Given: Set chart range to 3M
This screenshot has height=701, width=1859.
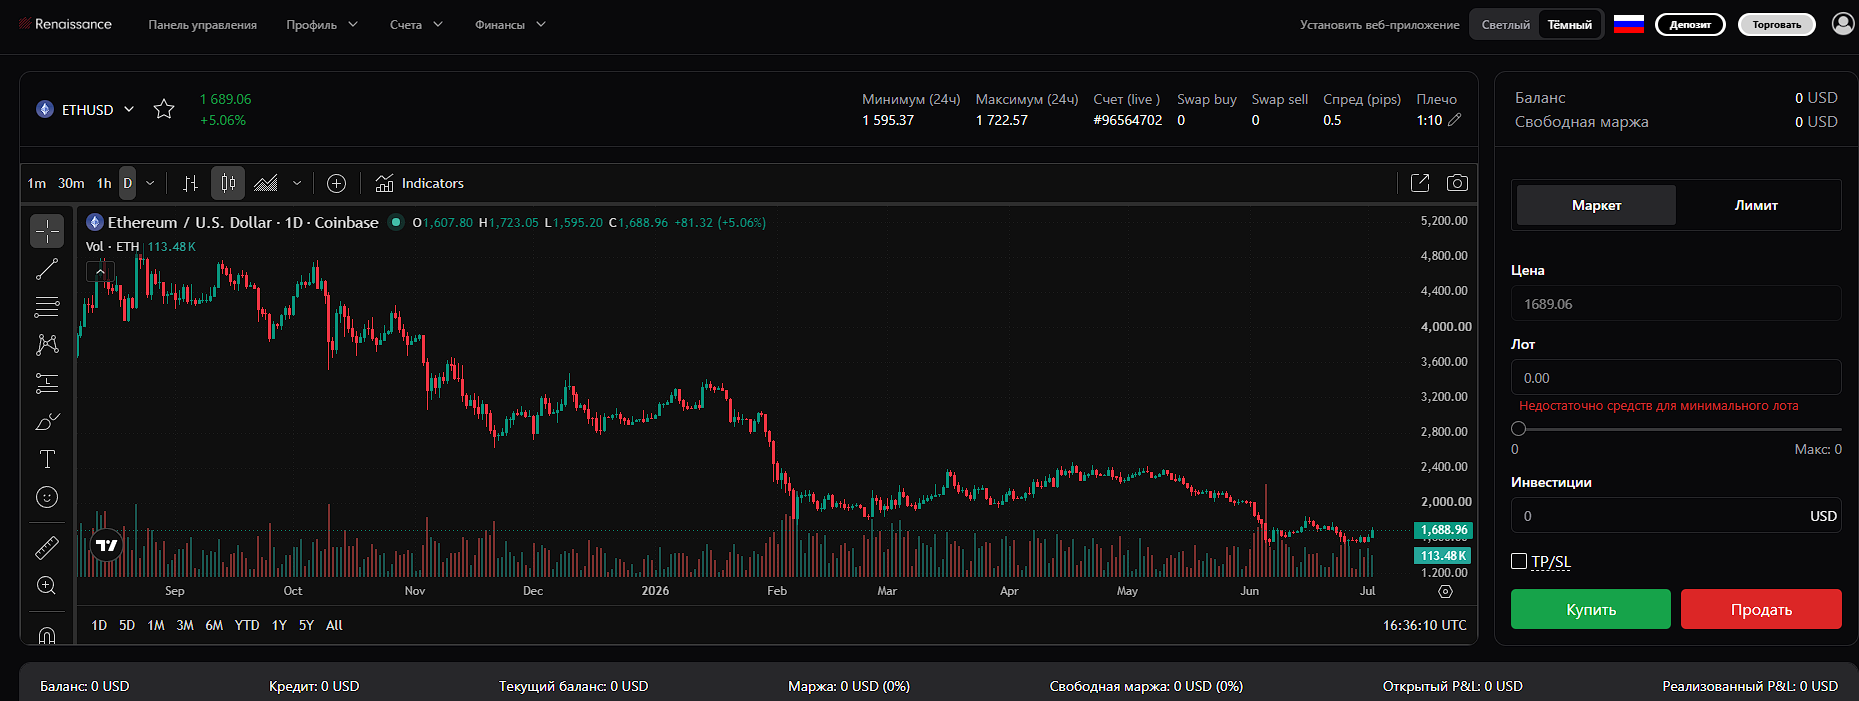Looking at the screenshot, I should coord(185,625).
